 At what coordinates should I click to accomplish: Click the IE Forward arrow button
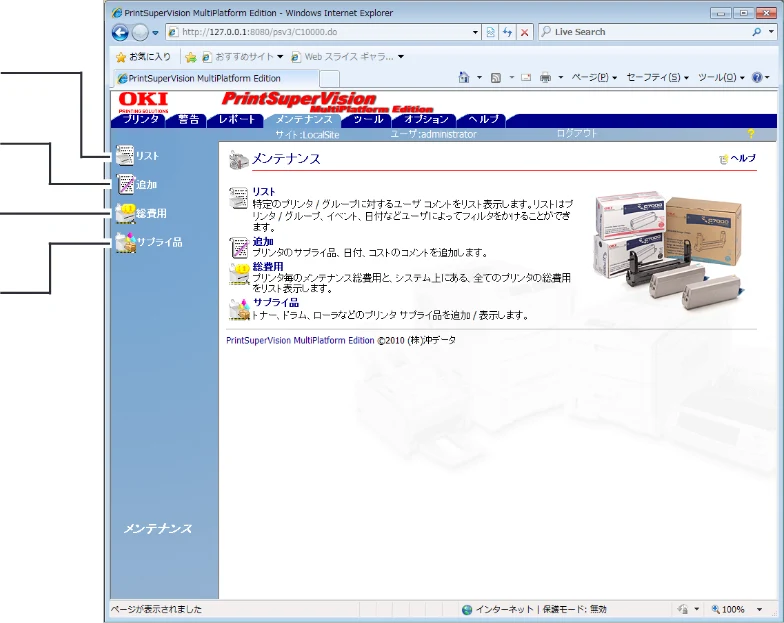click(140, 32)
